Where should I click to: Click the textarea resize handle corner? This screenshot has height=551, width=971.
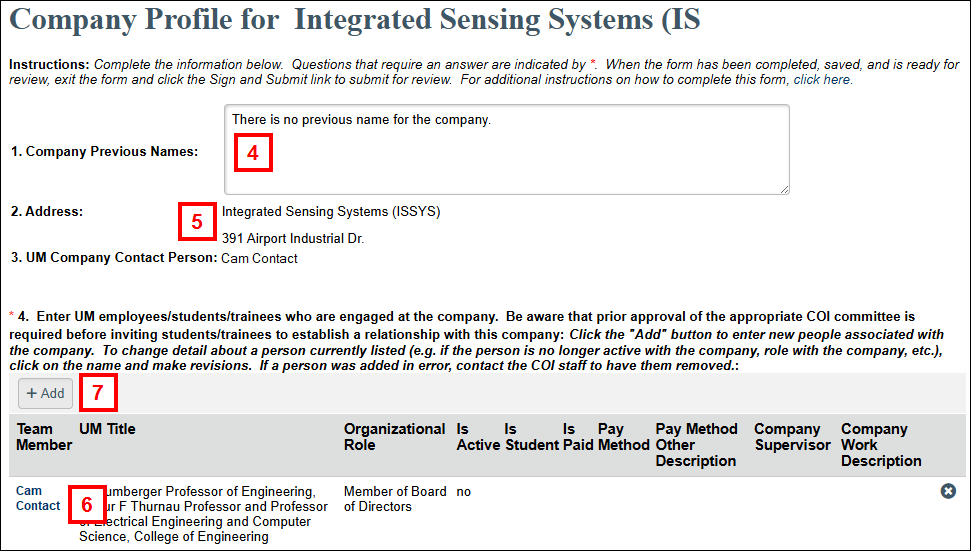click(785, 189)
